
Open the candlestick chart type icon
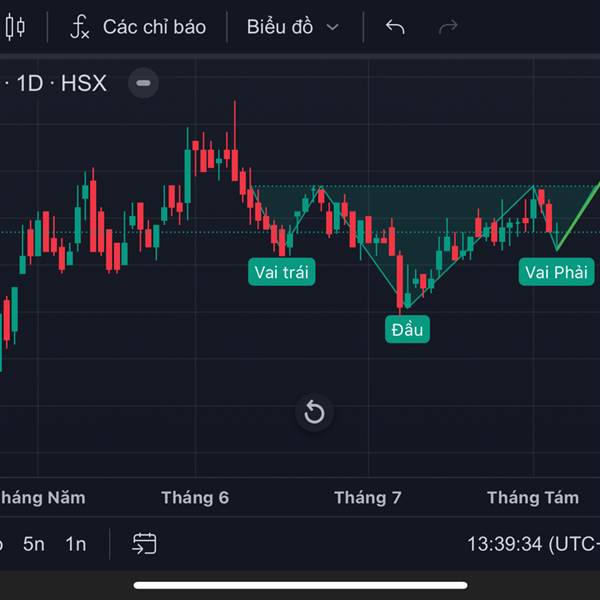click(15, 27)
